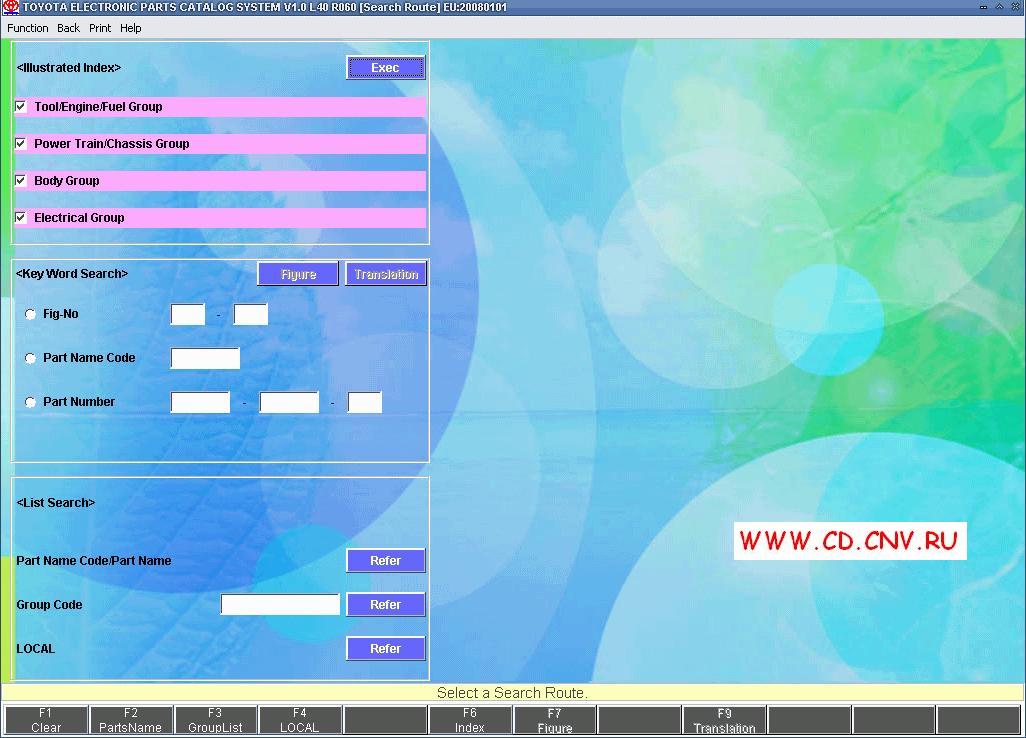Minimize the parts catalog window

[x=983, y=7]
